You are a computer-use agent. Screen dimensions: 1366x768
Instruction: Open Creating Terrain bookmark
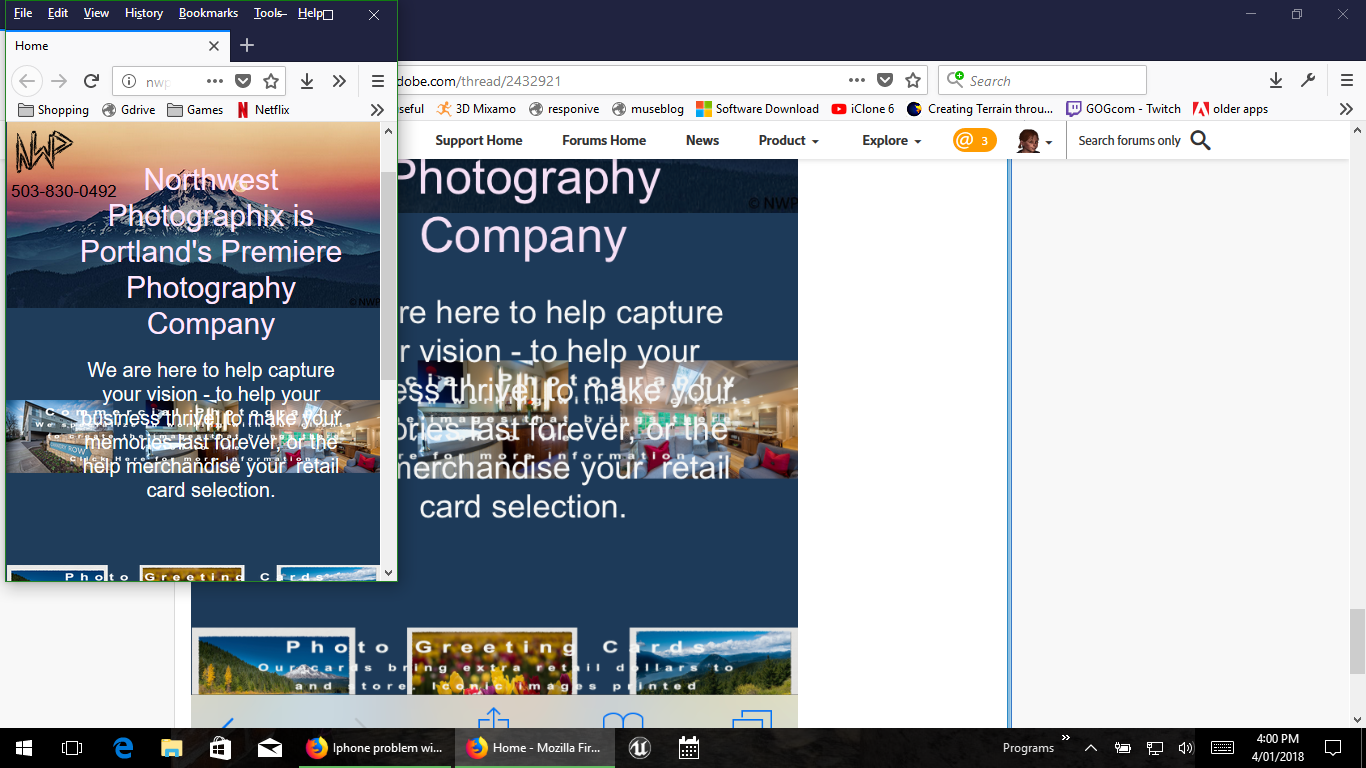point(979,109)
